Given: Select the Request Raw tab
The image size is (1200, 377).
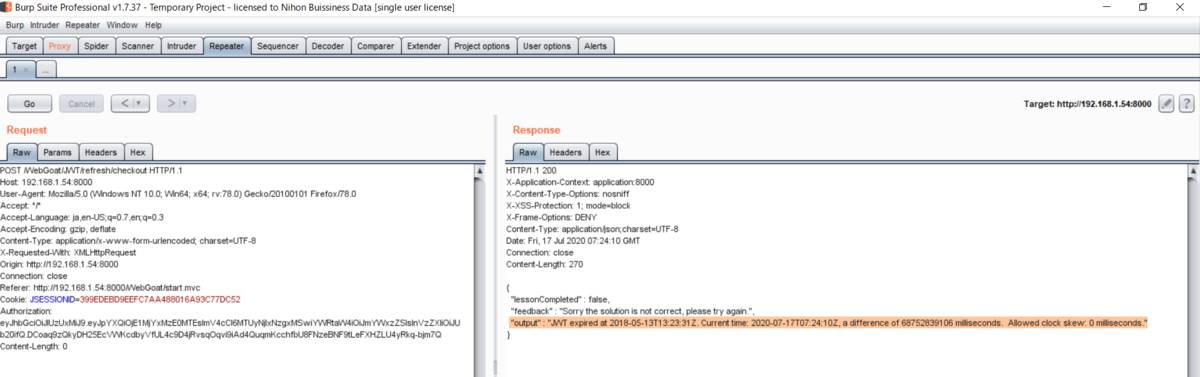Looking at the screenshot, I should [22, 152].
